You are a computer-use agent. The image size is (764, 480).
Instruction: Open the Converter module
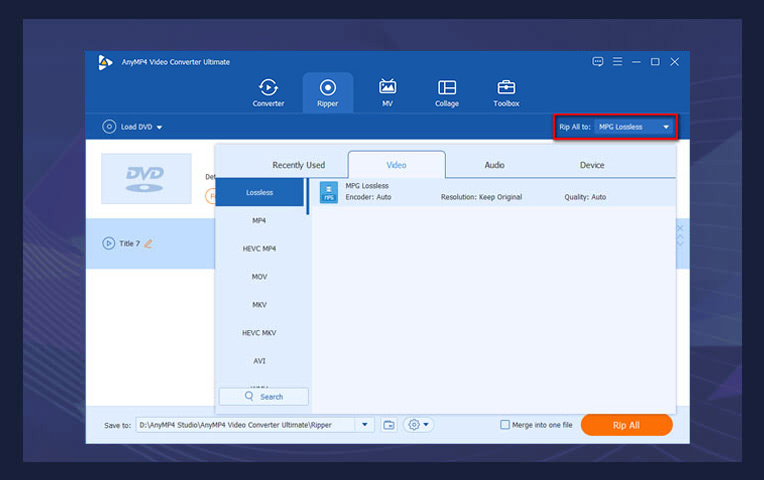(x=268, y=92)
